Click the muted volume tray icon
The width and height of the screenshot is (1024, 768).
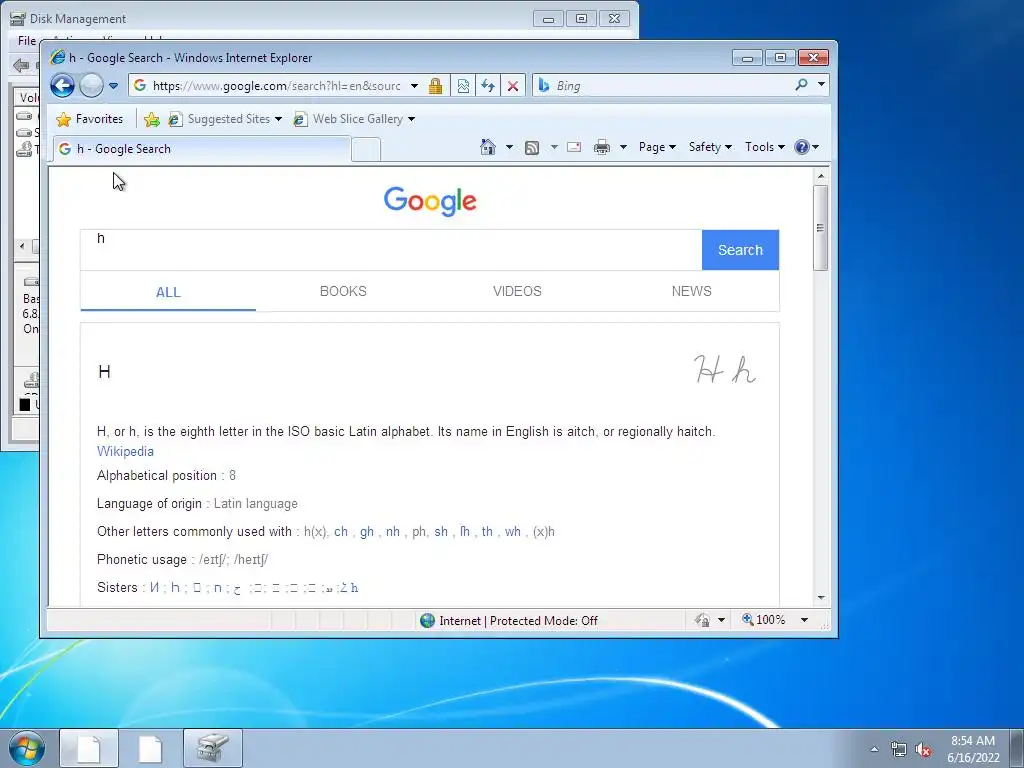pos(923,749)
